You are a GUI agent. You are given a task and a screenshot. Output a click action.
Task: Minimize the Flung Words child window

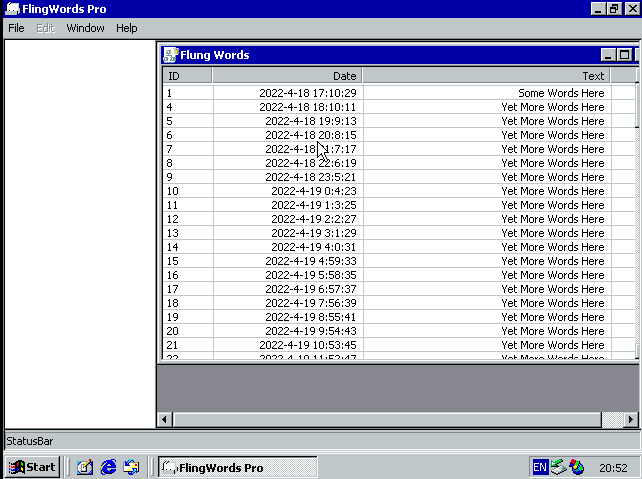click(608, 55)
